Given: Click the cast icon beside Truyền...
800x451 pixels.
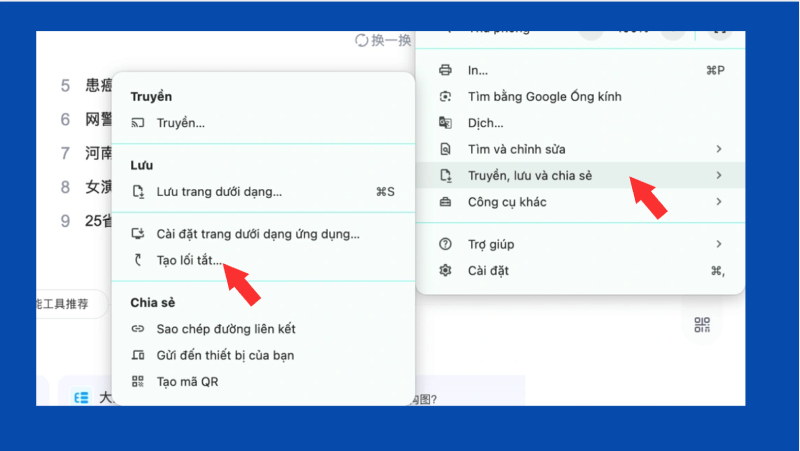Looking at the screenshot, I should click(x=139, y=123).
